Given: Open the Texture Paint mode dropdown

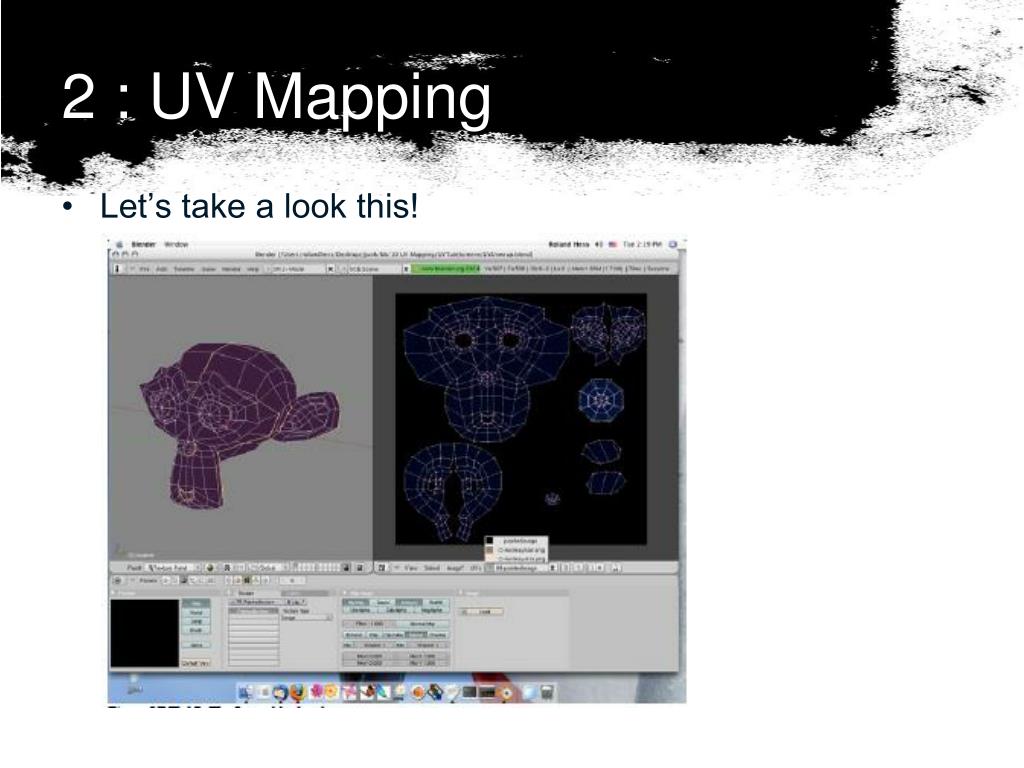Looking at the screenshot, I should point(172,568).
